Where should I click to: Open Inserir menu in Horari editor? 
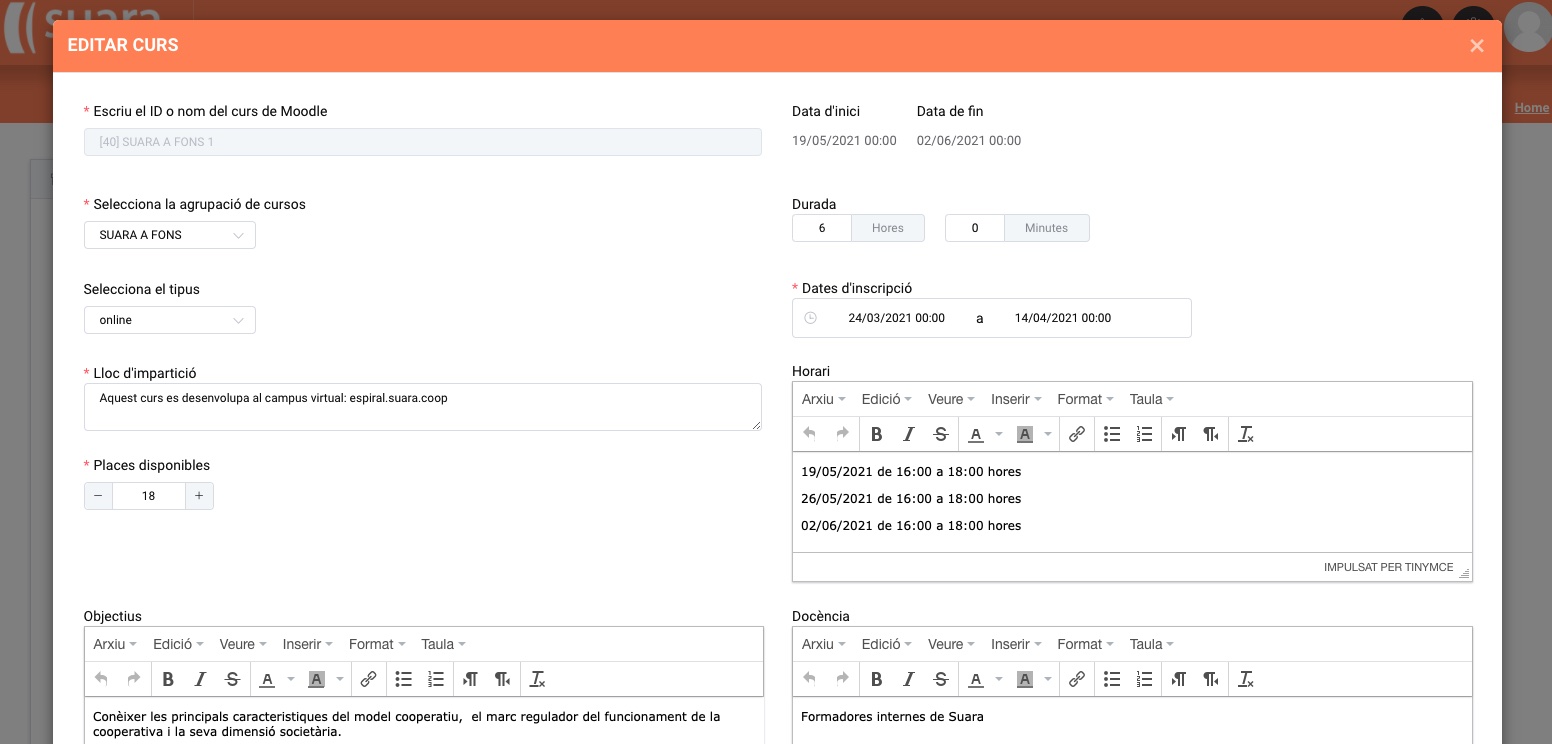pos(1016,399)
